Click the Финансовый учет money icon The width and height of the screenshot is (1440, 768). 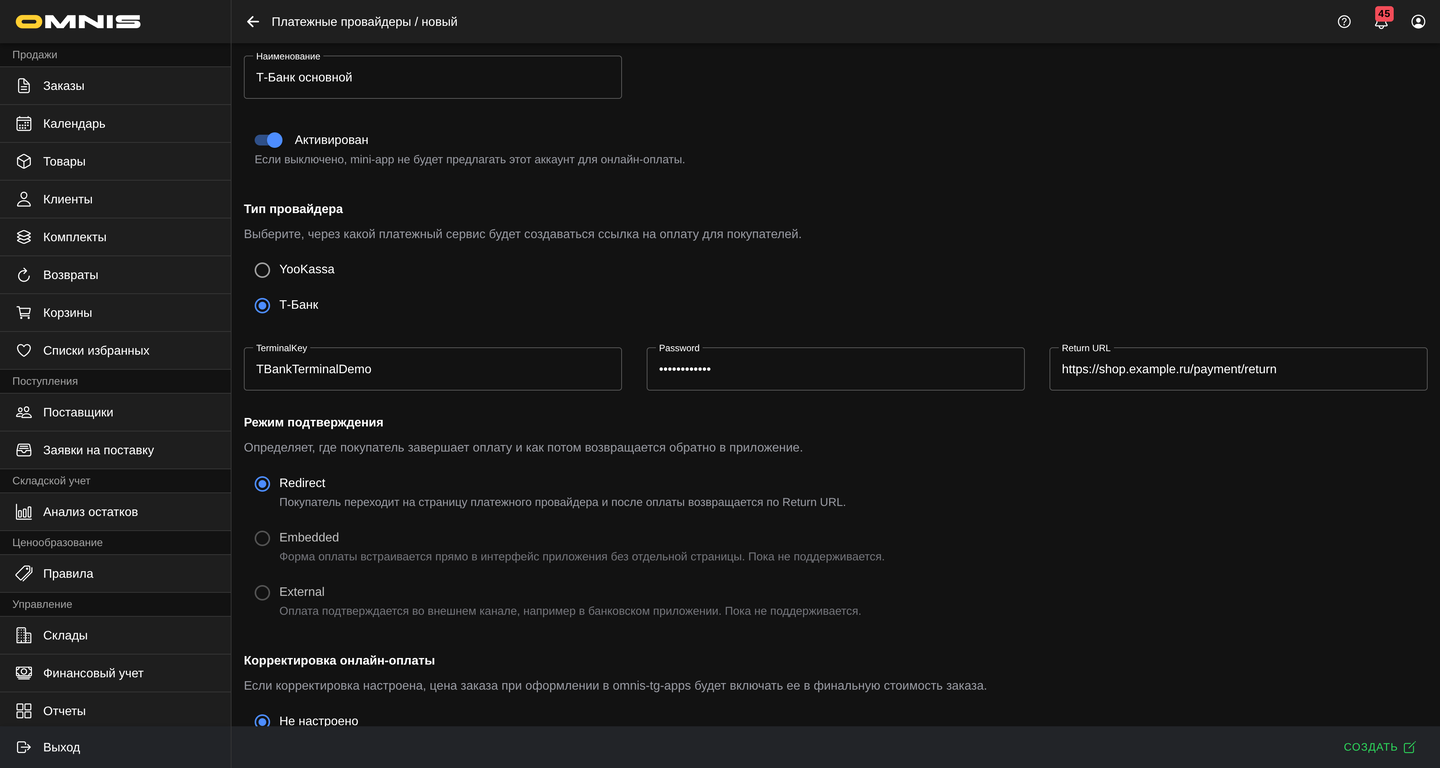coord(24,673)
